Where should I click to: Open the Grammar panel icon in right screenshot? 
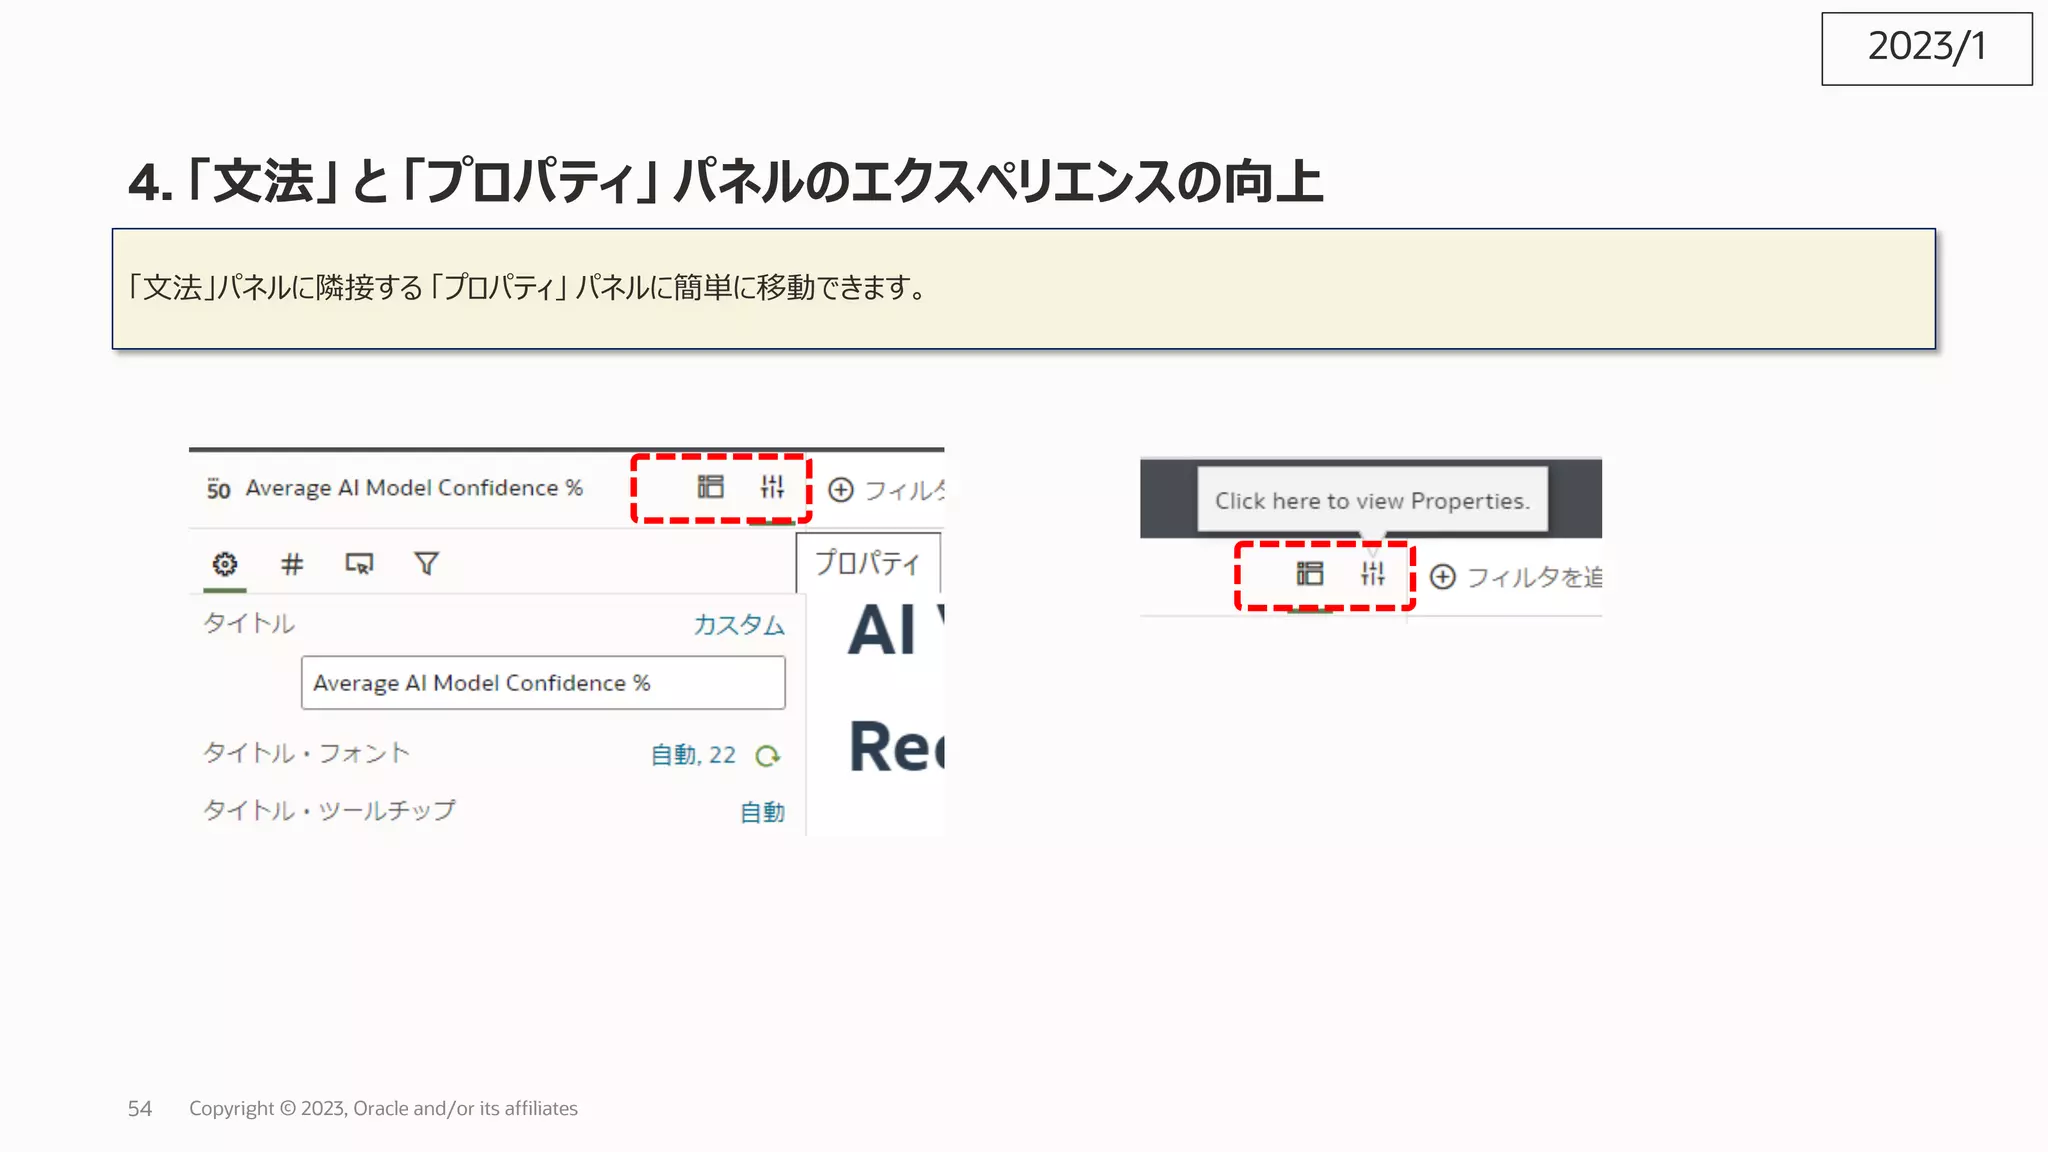point(1309,573)
